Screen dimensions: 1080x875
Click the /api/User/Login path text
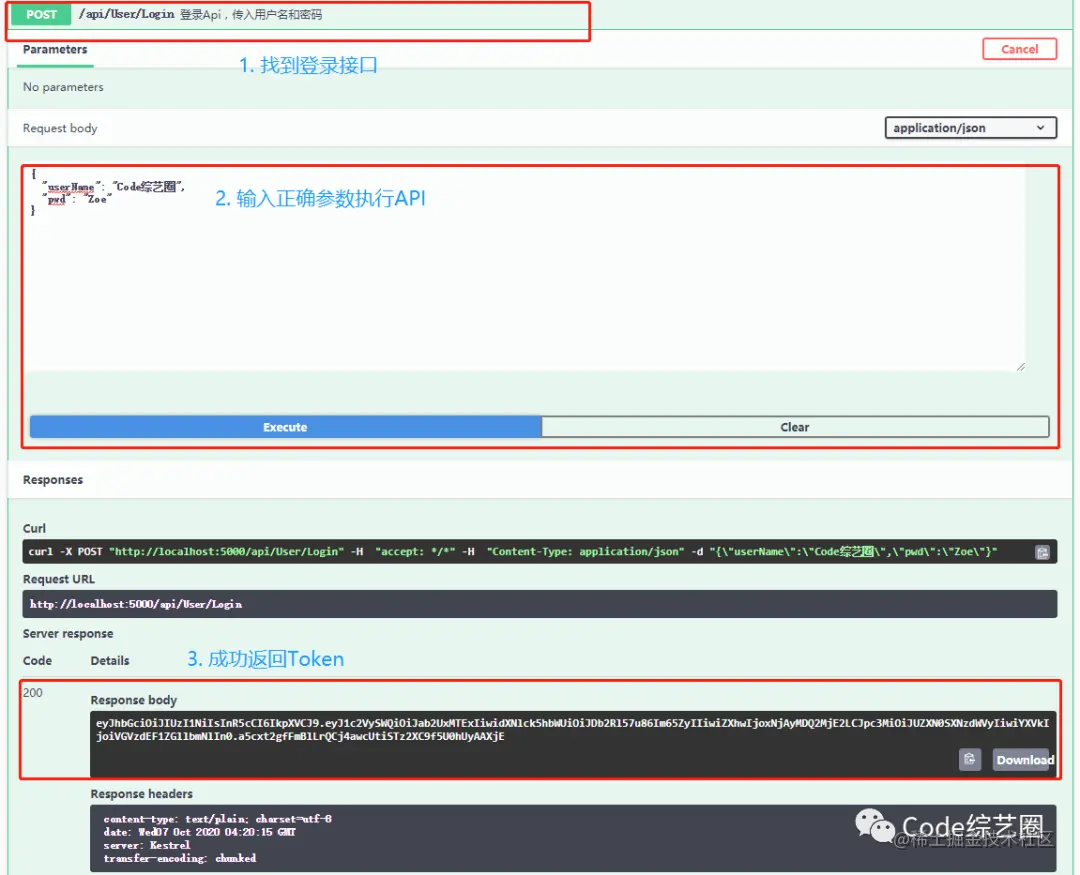point(126,14)
